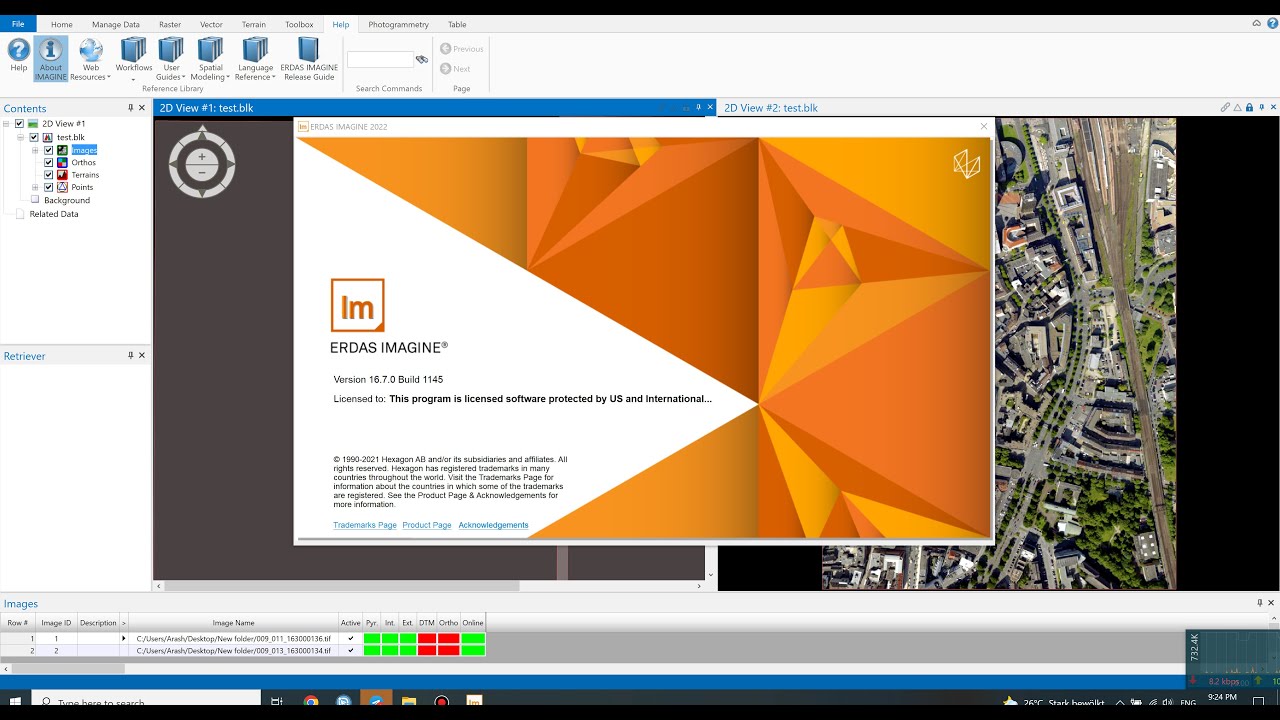Expand the Images tree node
The width and height of the screenshot is (1280, 720).
pyautogui.click(x=35, y=150)
